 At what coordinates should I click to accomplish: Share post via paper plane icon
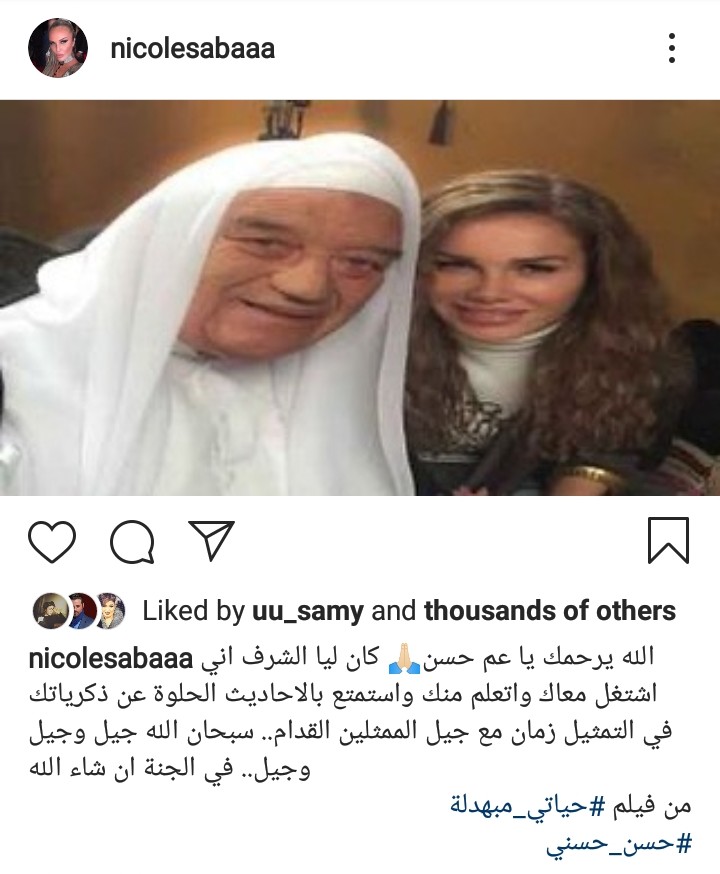[x=212, y=540]
